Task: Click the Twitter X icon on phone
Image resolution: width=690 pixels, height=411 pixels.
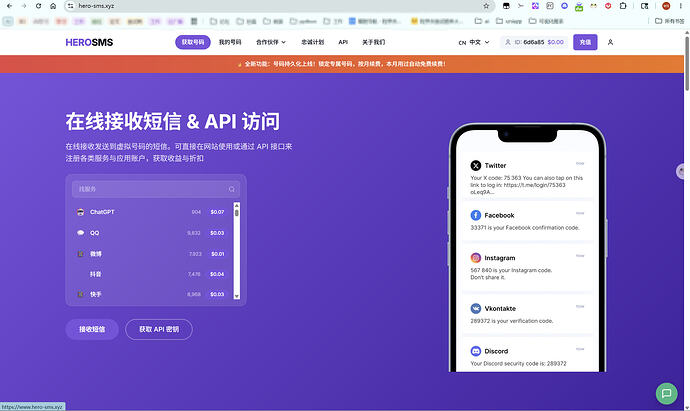Action: coord(476,165)
